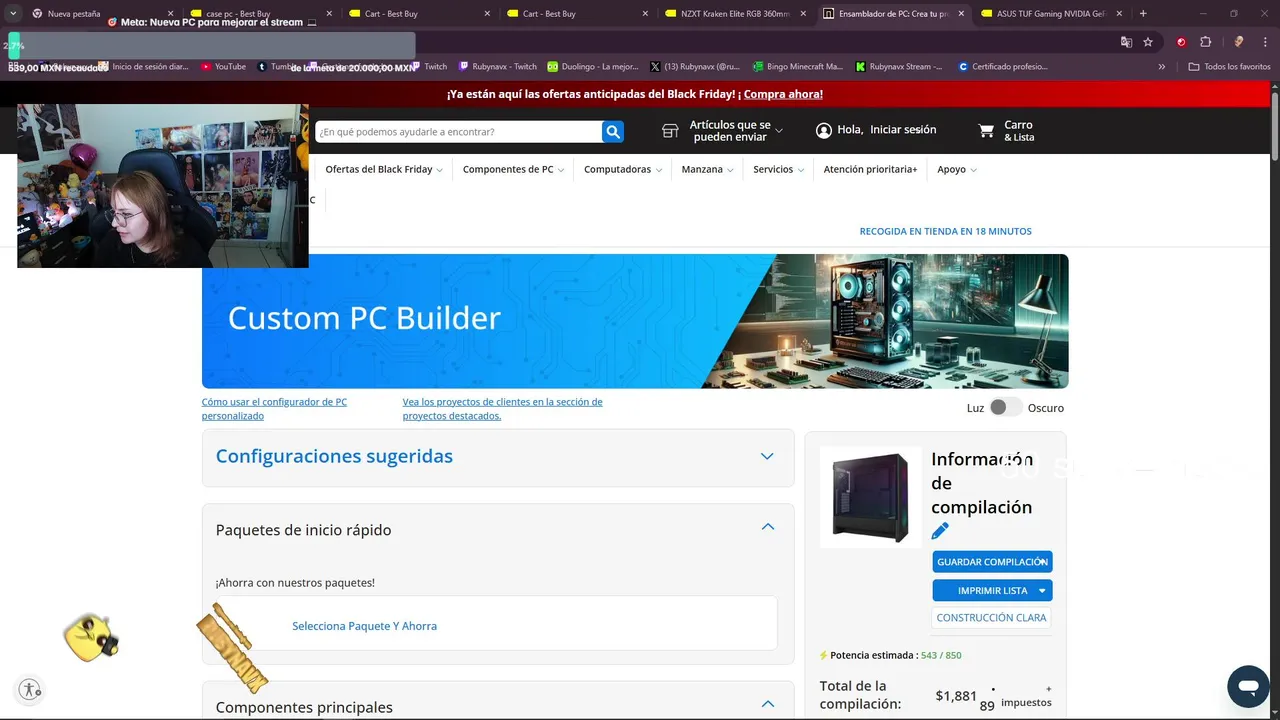Screen dimensions: 1280x720
Task: Open the tab search arrow at top left
Action: [x=13, y=14]
